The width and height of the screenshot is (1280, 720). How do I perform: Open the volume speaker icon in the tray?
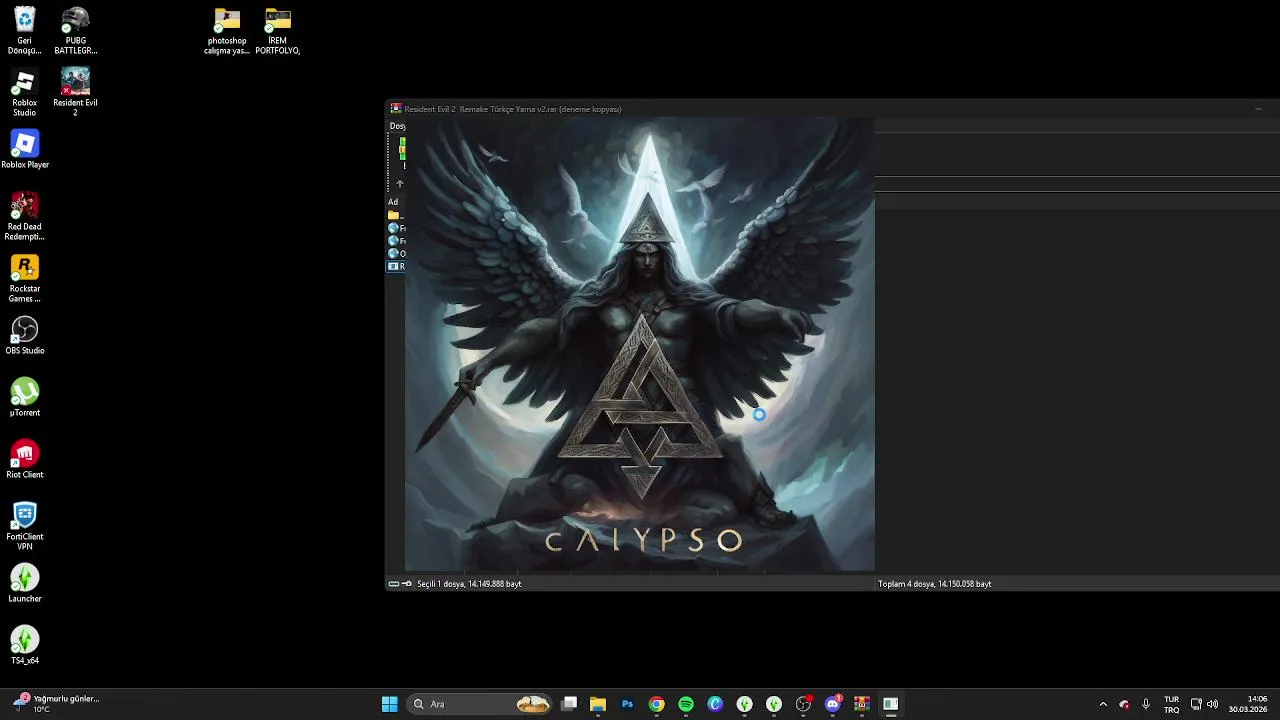(x=1212, y=704)
